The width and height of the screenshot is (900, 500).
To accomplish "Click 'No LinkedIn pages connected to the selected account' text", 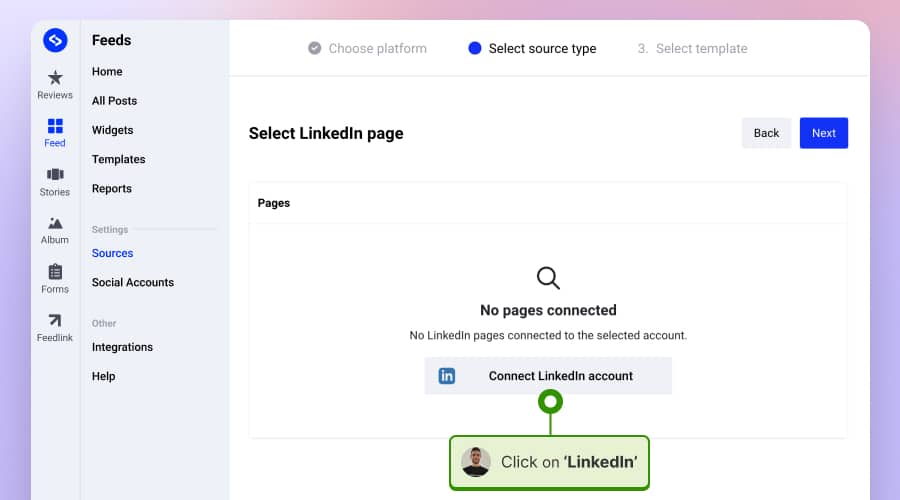I will pyautogui.click(x=548, y=335).
